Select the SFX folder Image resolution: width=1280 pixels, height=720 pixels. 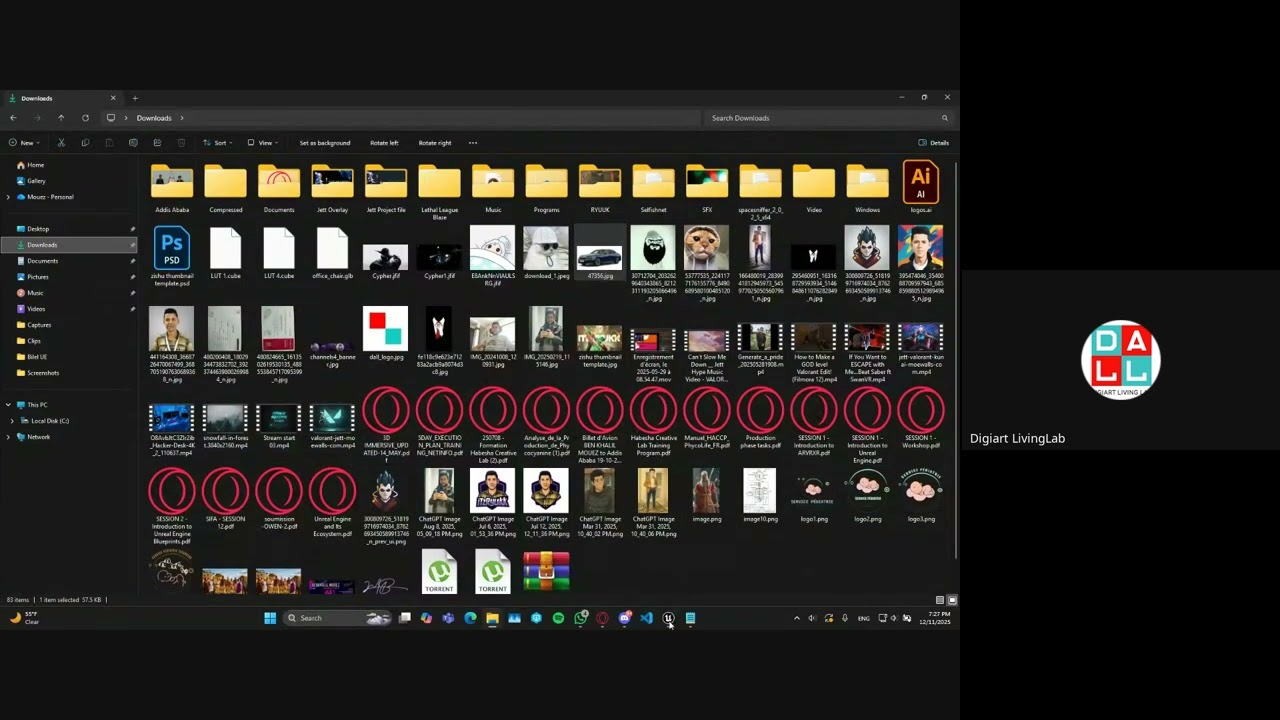click(x=707, y=188)
